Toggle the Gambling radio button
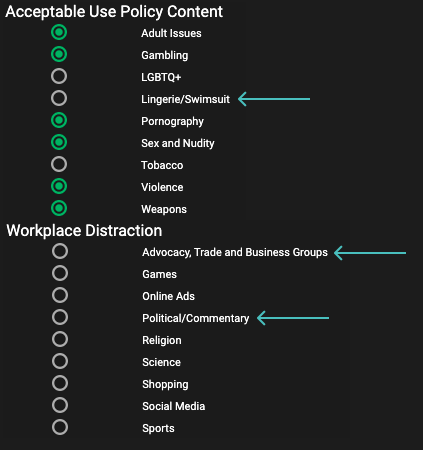The width and height of the screenshot is (423, 450). coord(59,54)
